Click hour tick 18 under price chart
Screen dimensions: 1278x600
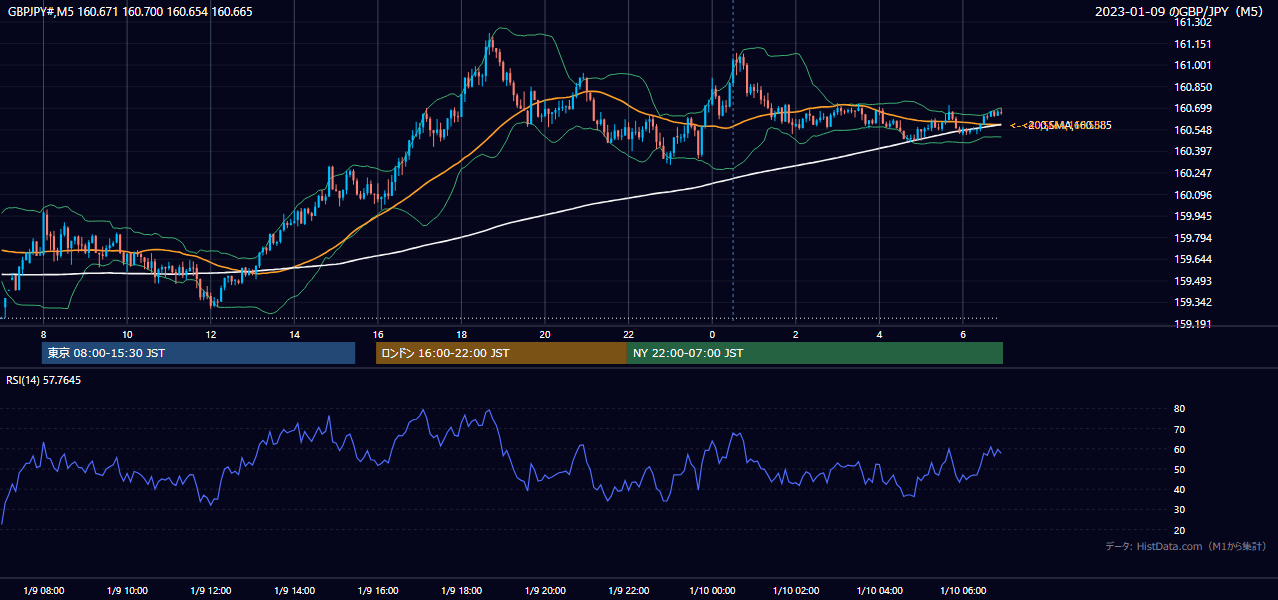click(461, 334)
